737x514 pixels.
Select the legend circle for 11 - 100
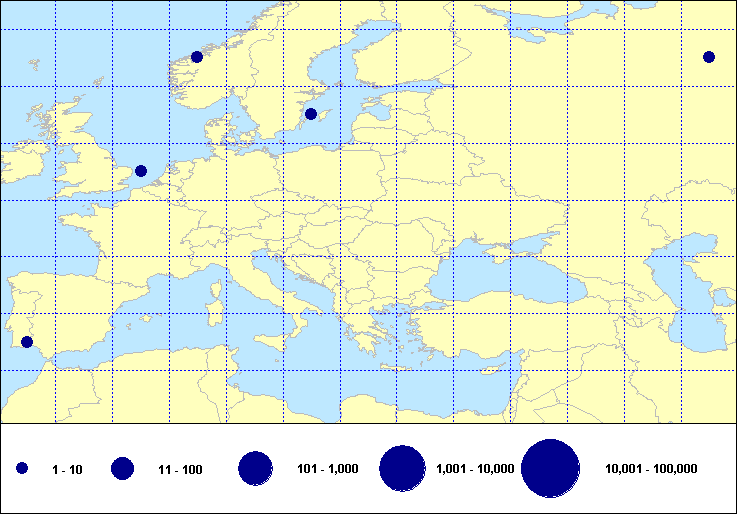click(x=123, y=469)
